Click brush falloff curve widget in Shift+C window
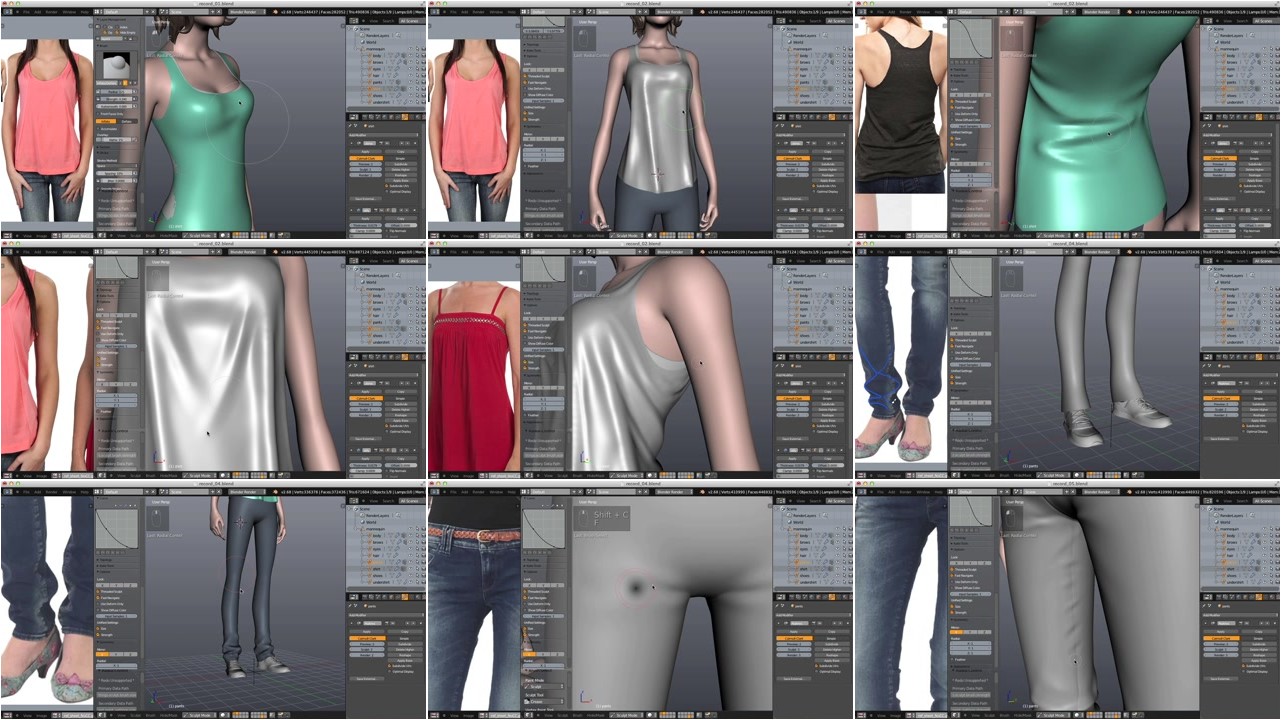Screen dimensions: 1281x720 (x=544, y=528)
